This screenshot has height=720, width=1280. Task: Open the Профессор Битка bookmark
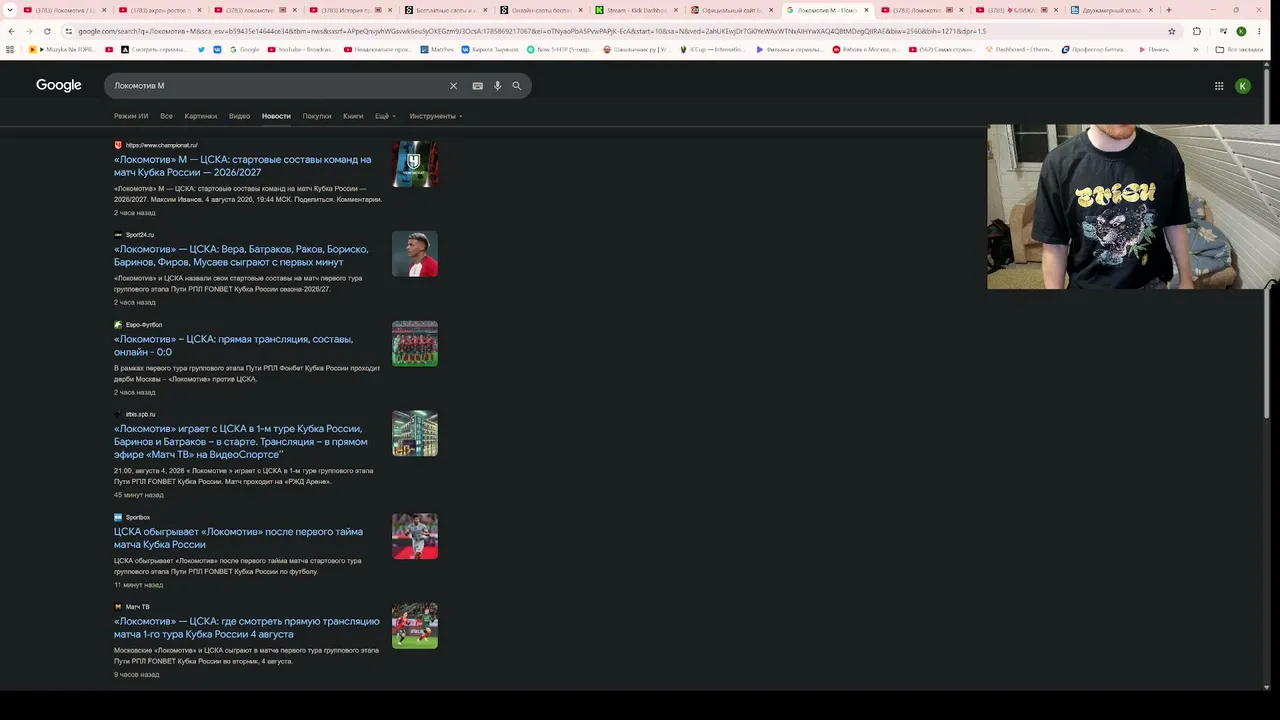1095,49
